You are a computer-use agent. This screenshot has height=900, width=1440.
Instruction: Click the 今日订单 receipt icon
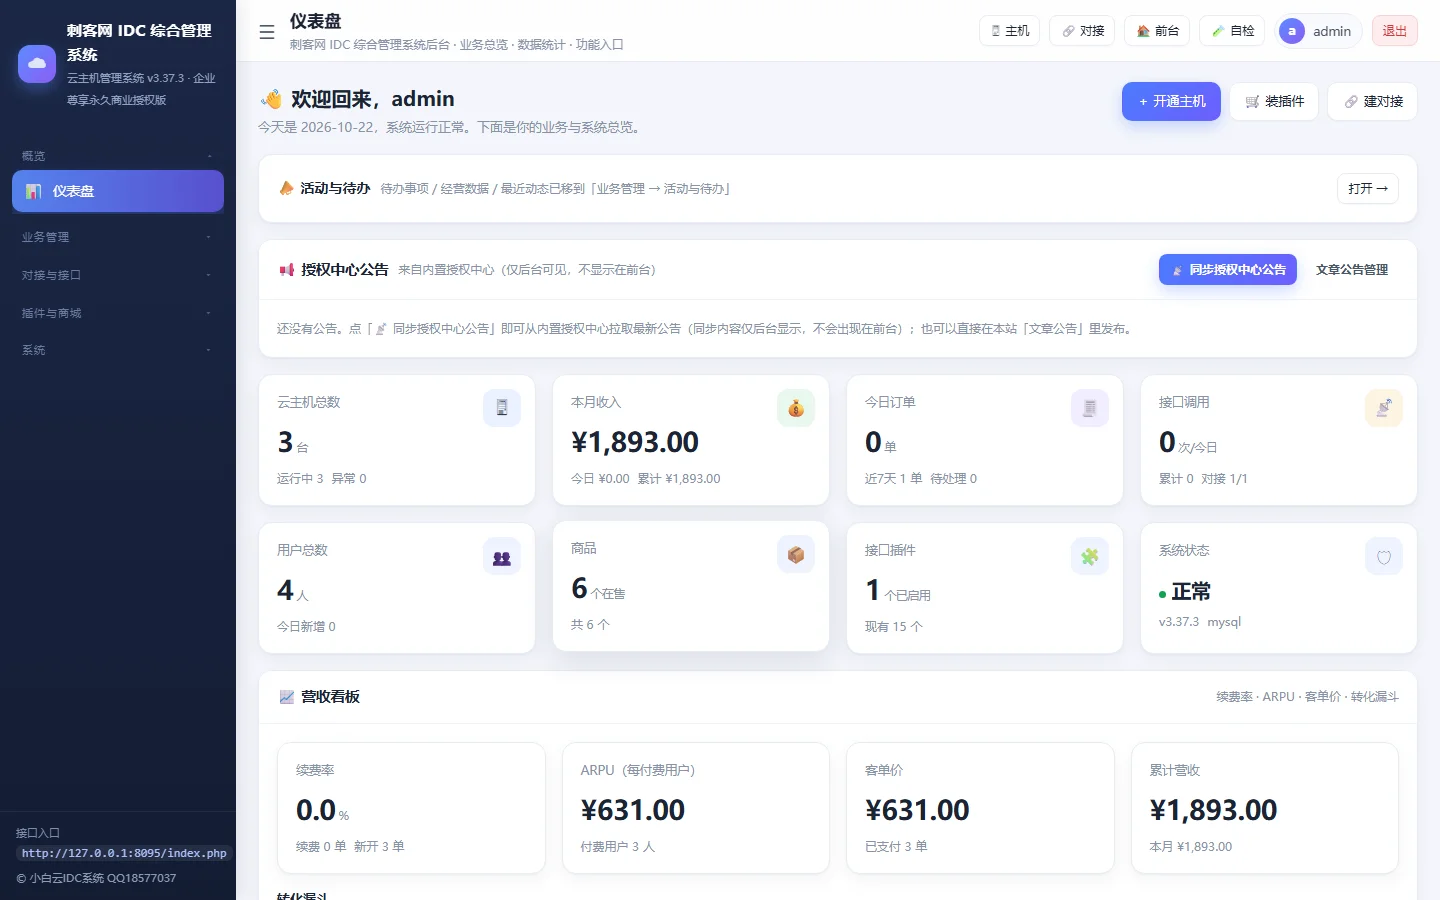[x=1090, y=408]
